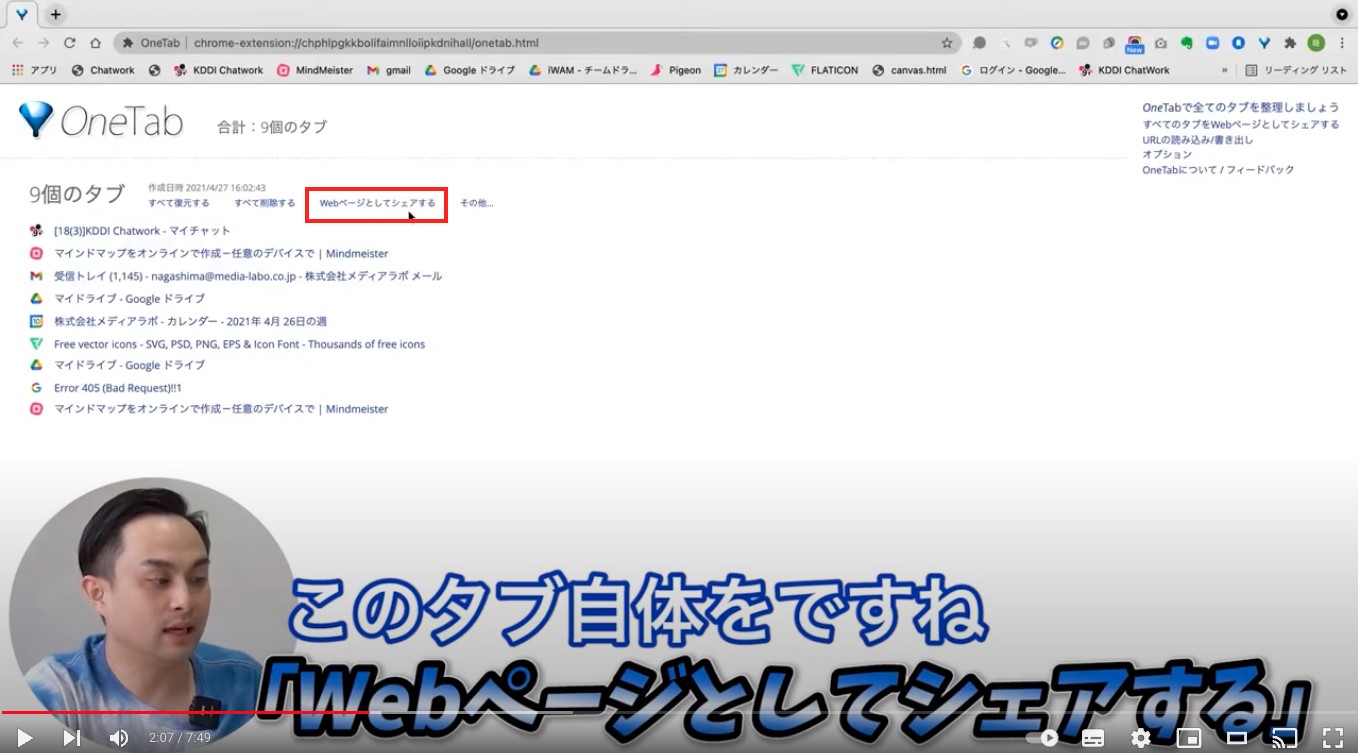Switch to theater mode
The width and height of the screenshot is (1358, 753).
click(x=1237, y=738)
